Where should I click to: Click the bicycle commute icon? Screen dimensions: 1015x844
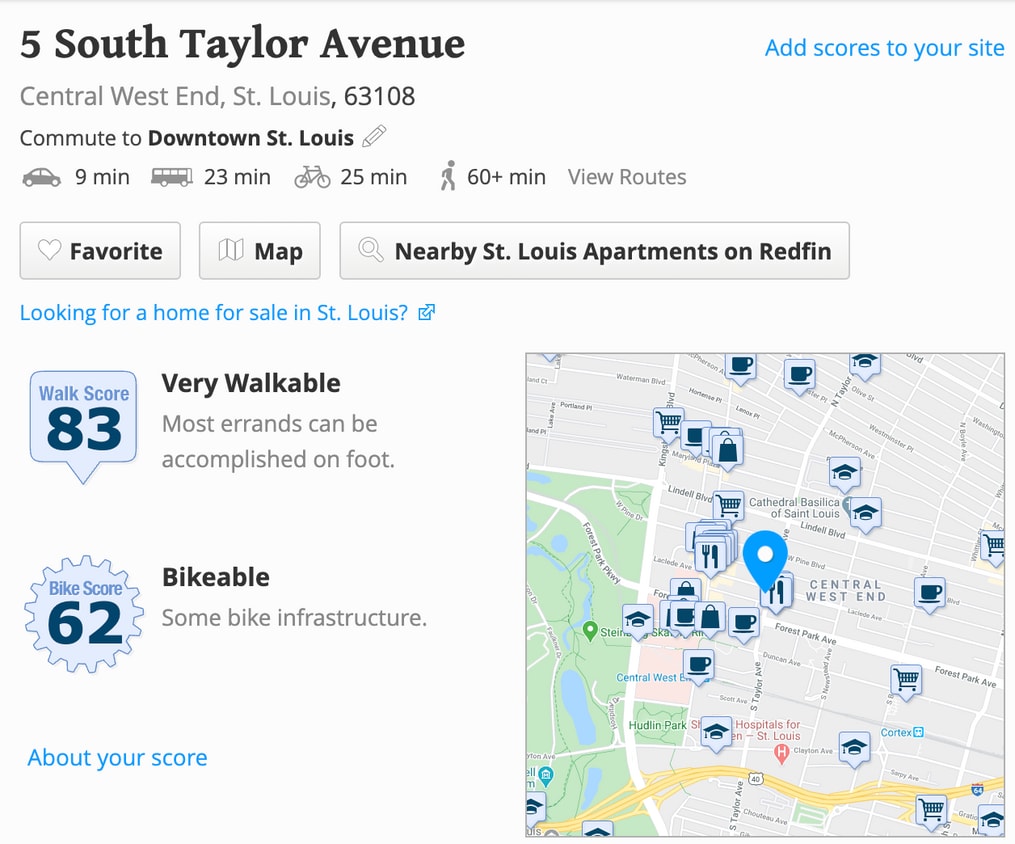coord(312,178)
